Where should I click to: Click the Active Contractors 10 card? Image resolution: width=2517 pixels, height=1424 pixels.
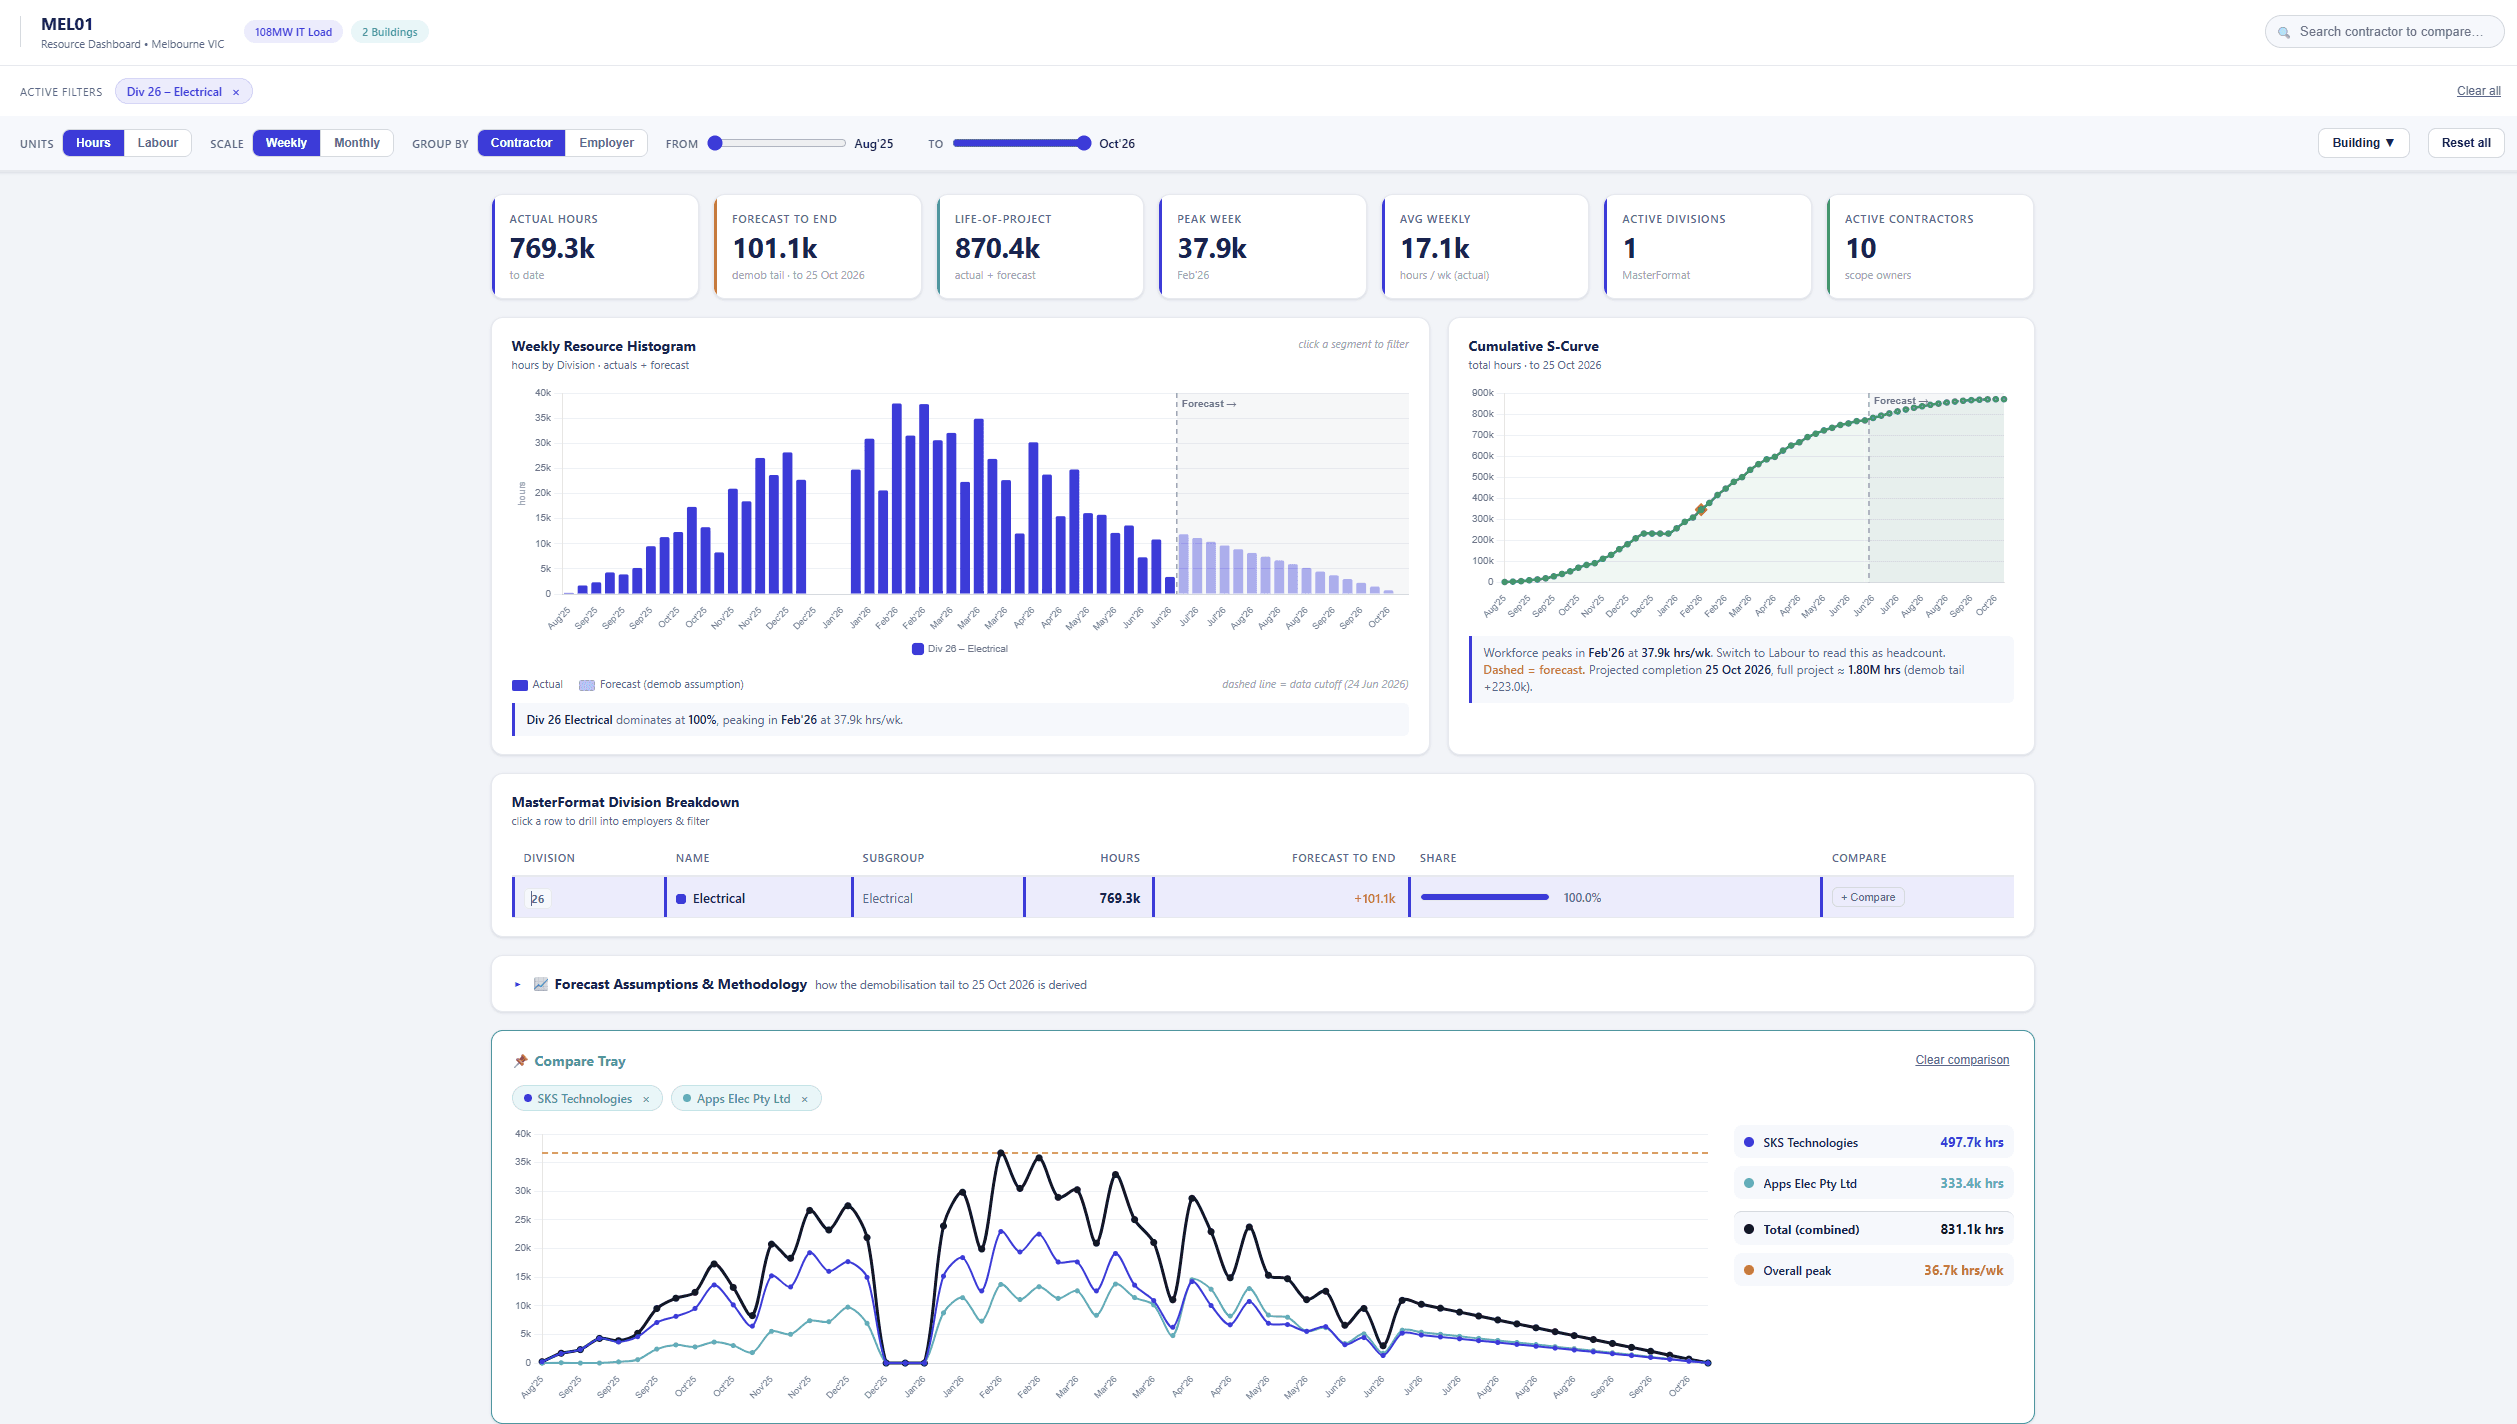point(1930,246)
